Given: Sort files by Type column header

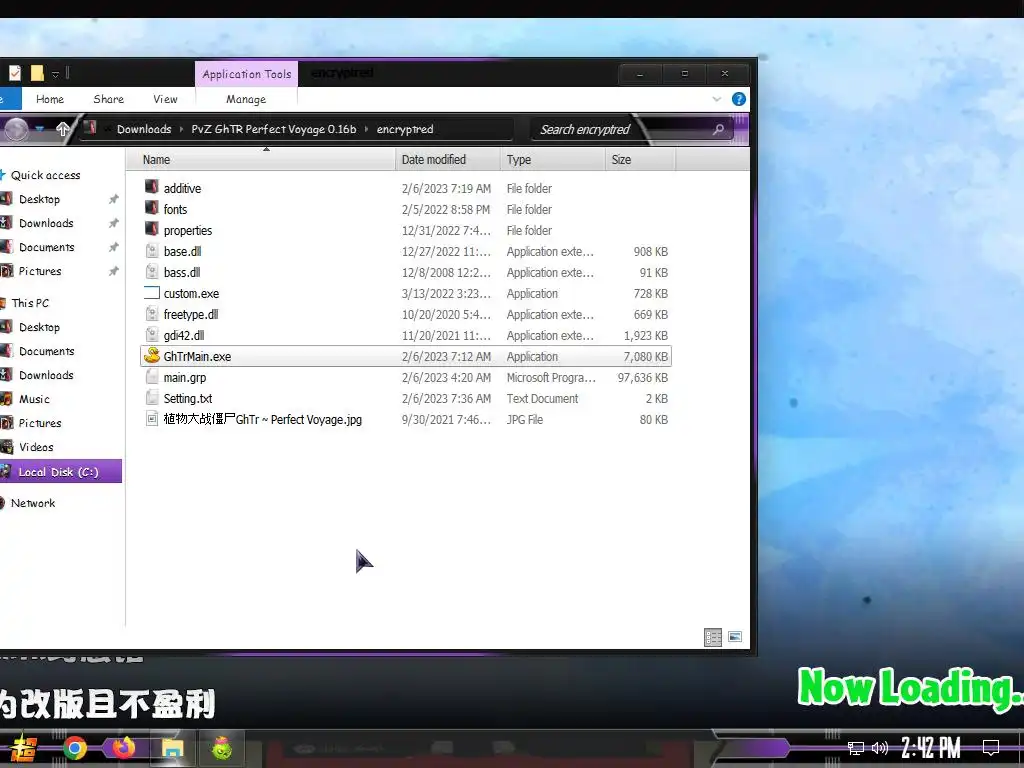Looking at the screenshot, I should click(552, 159).
